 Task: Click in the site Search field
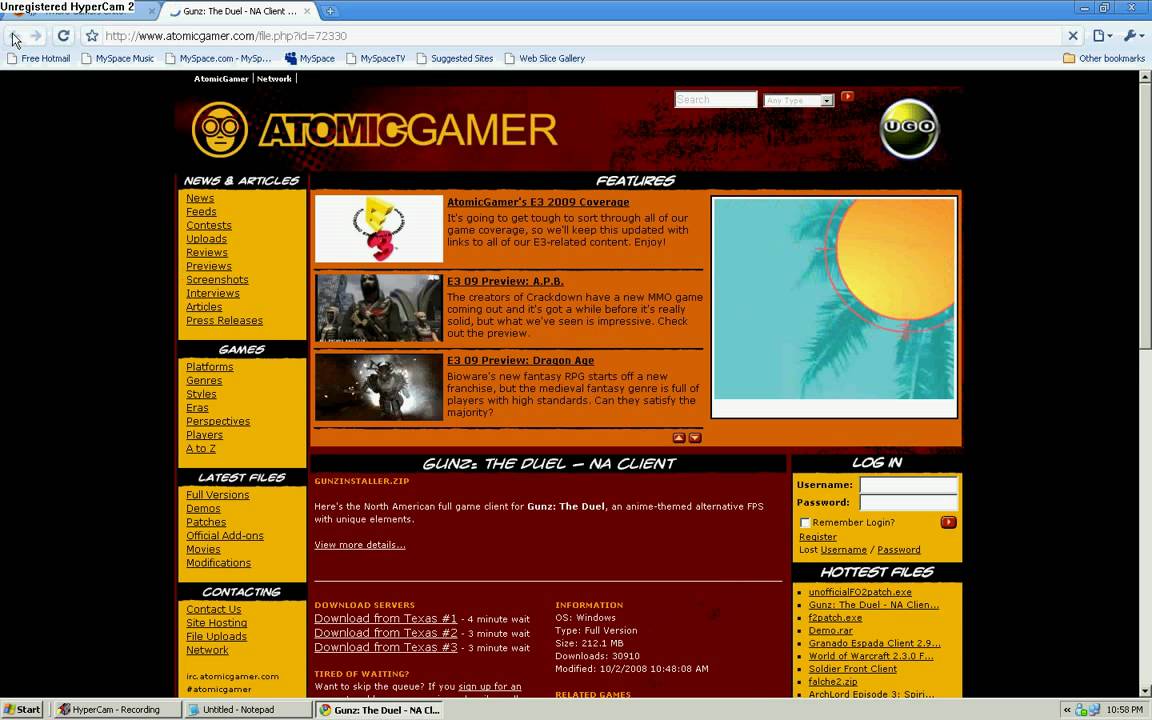point(716,100)
